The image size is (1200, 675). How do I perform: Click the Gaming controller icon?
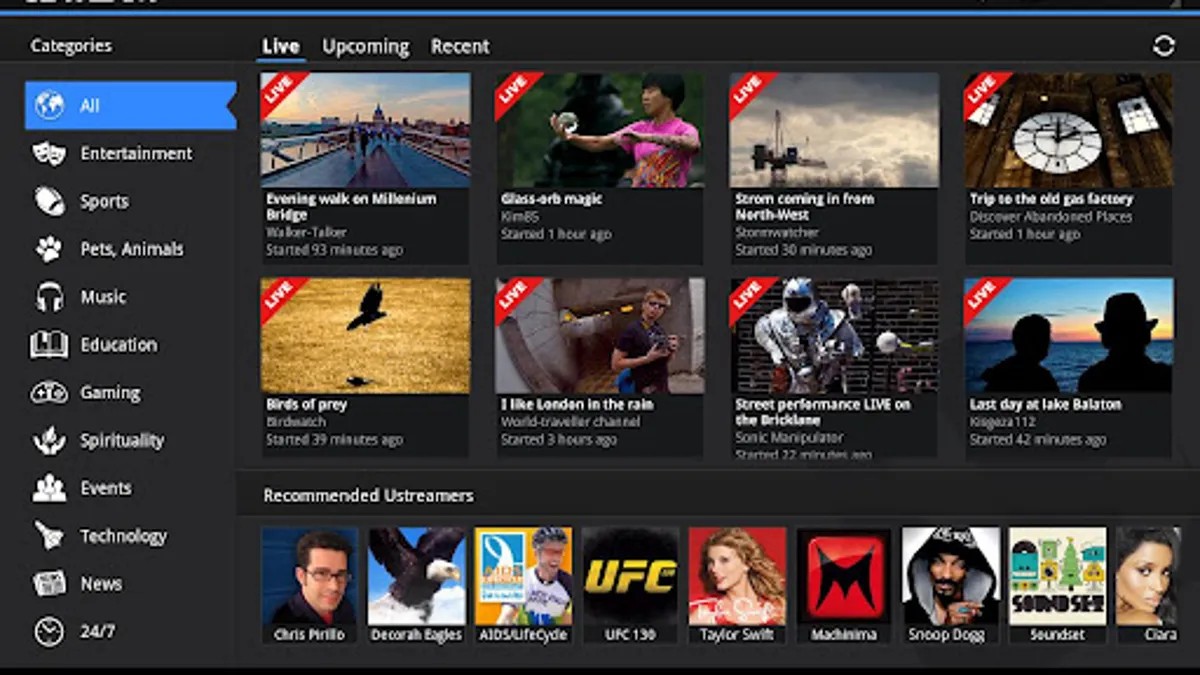point(49,393)
